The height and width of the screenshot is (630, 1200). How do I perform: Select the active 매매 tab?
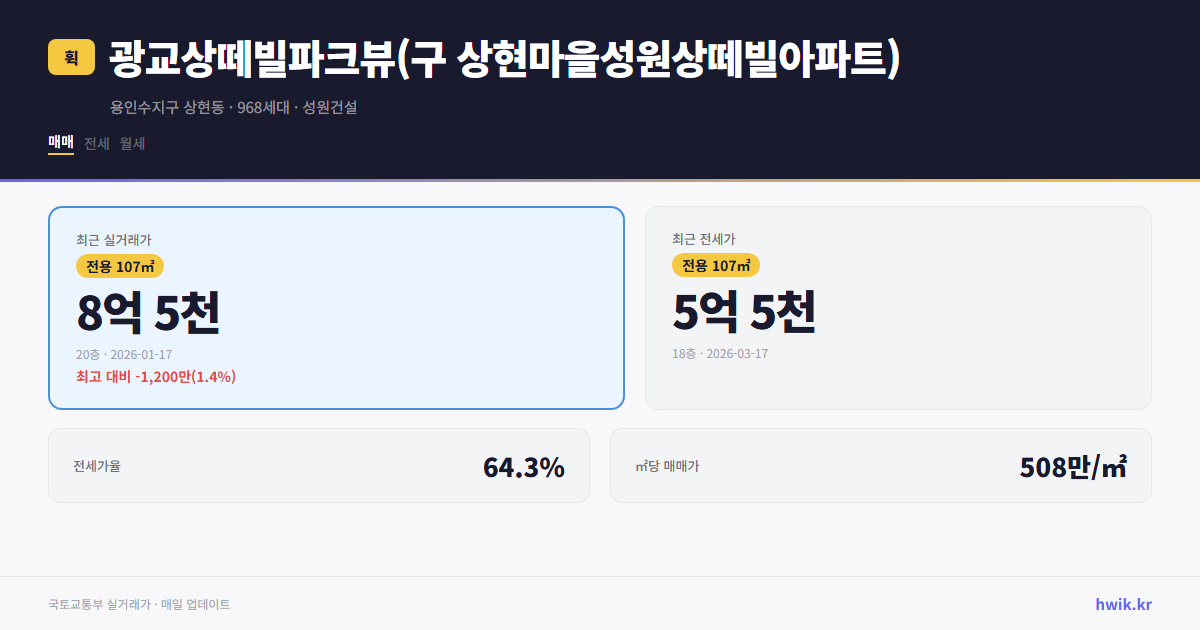click(60, 141)
